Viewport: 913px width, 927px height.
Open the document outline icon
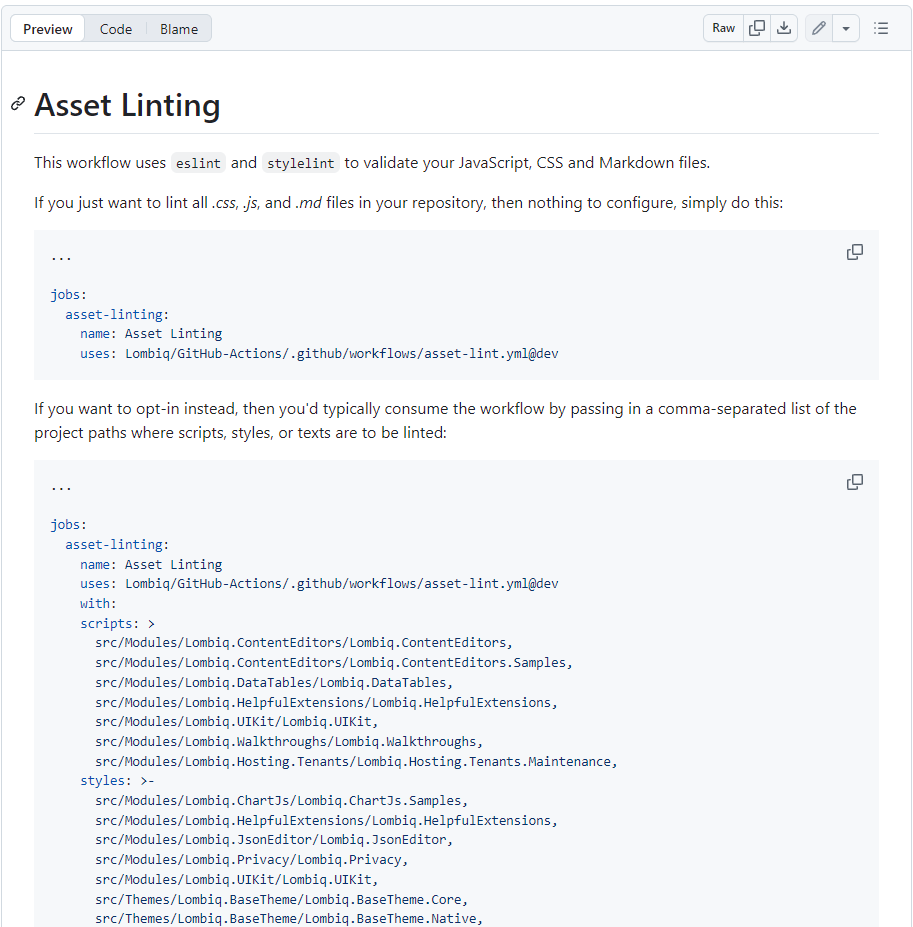pyautogui.click(x=881, y=28)
